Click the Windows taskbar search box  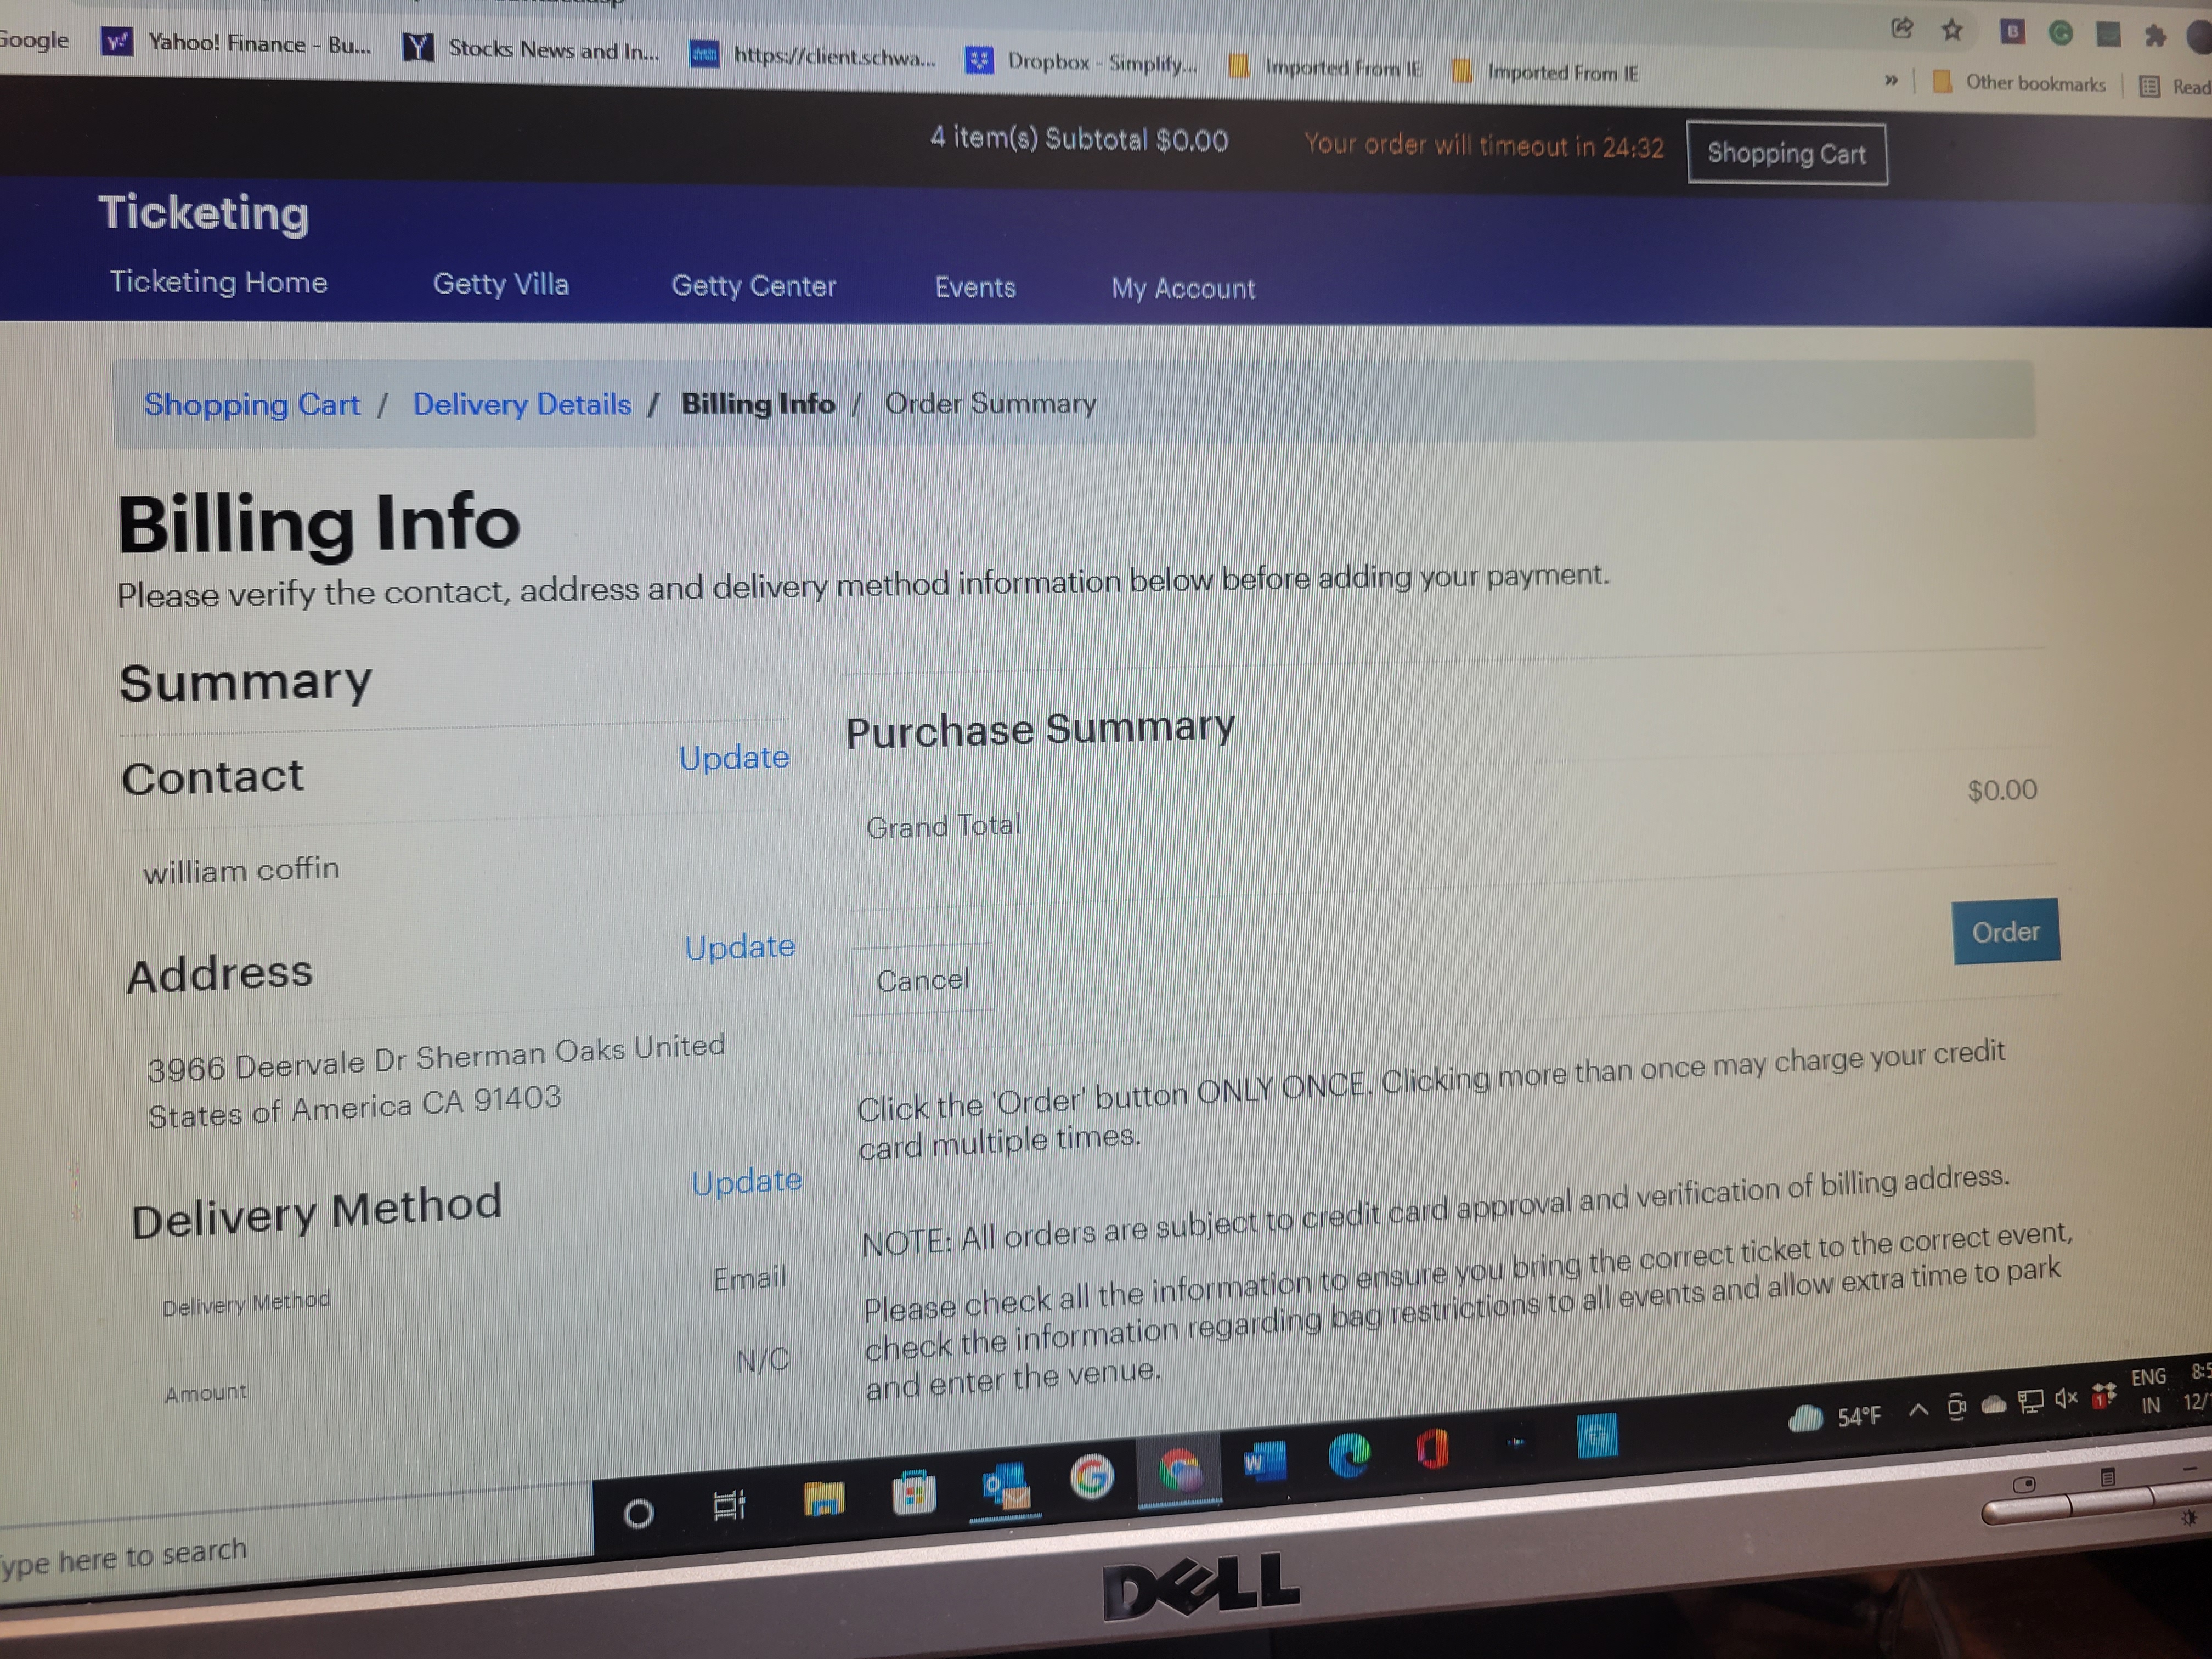[296, 1547]
